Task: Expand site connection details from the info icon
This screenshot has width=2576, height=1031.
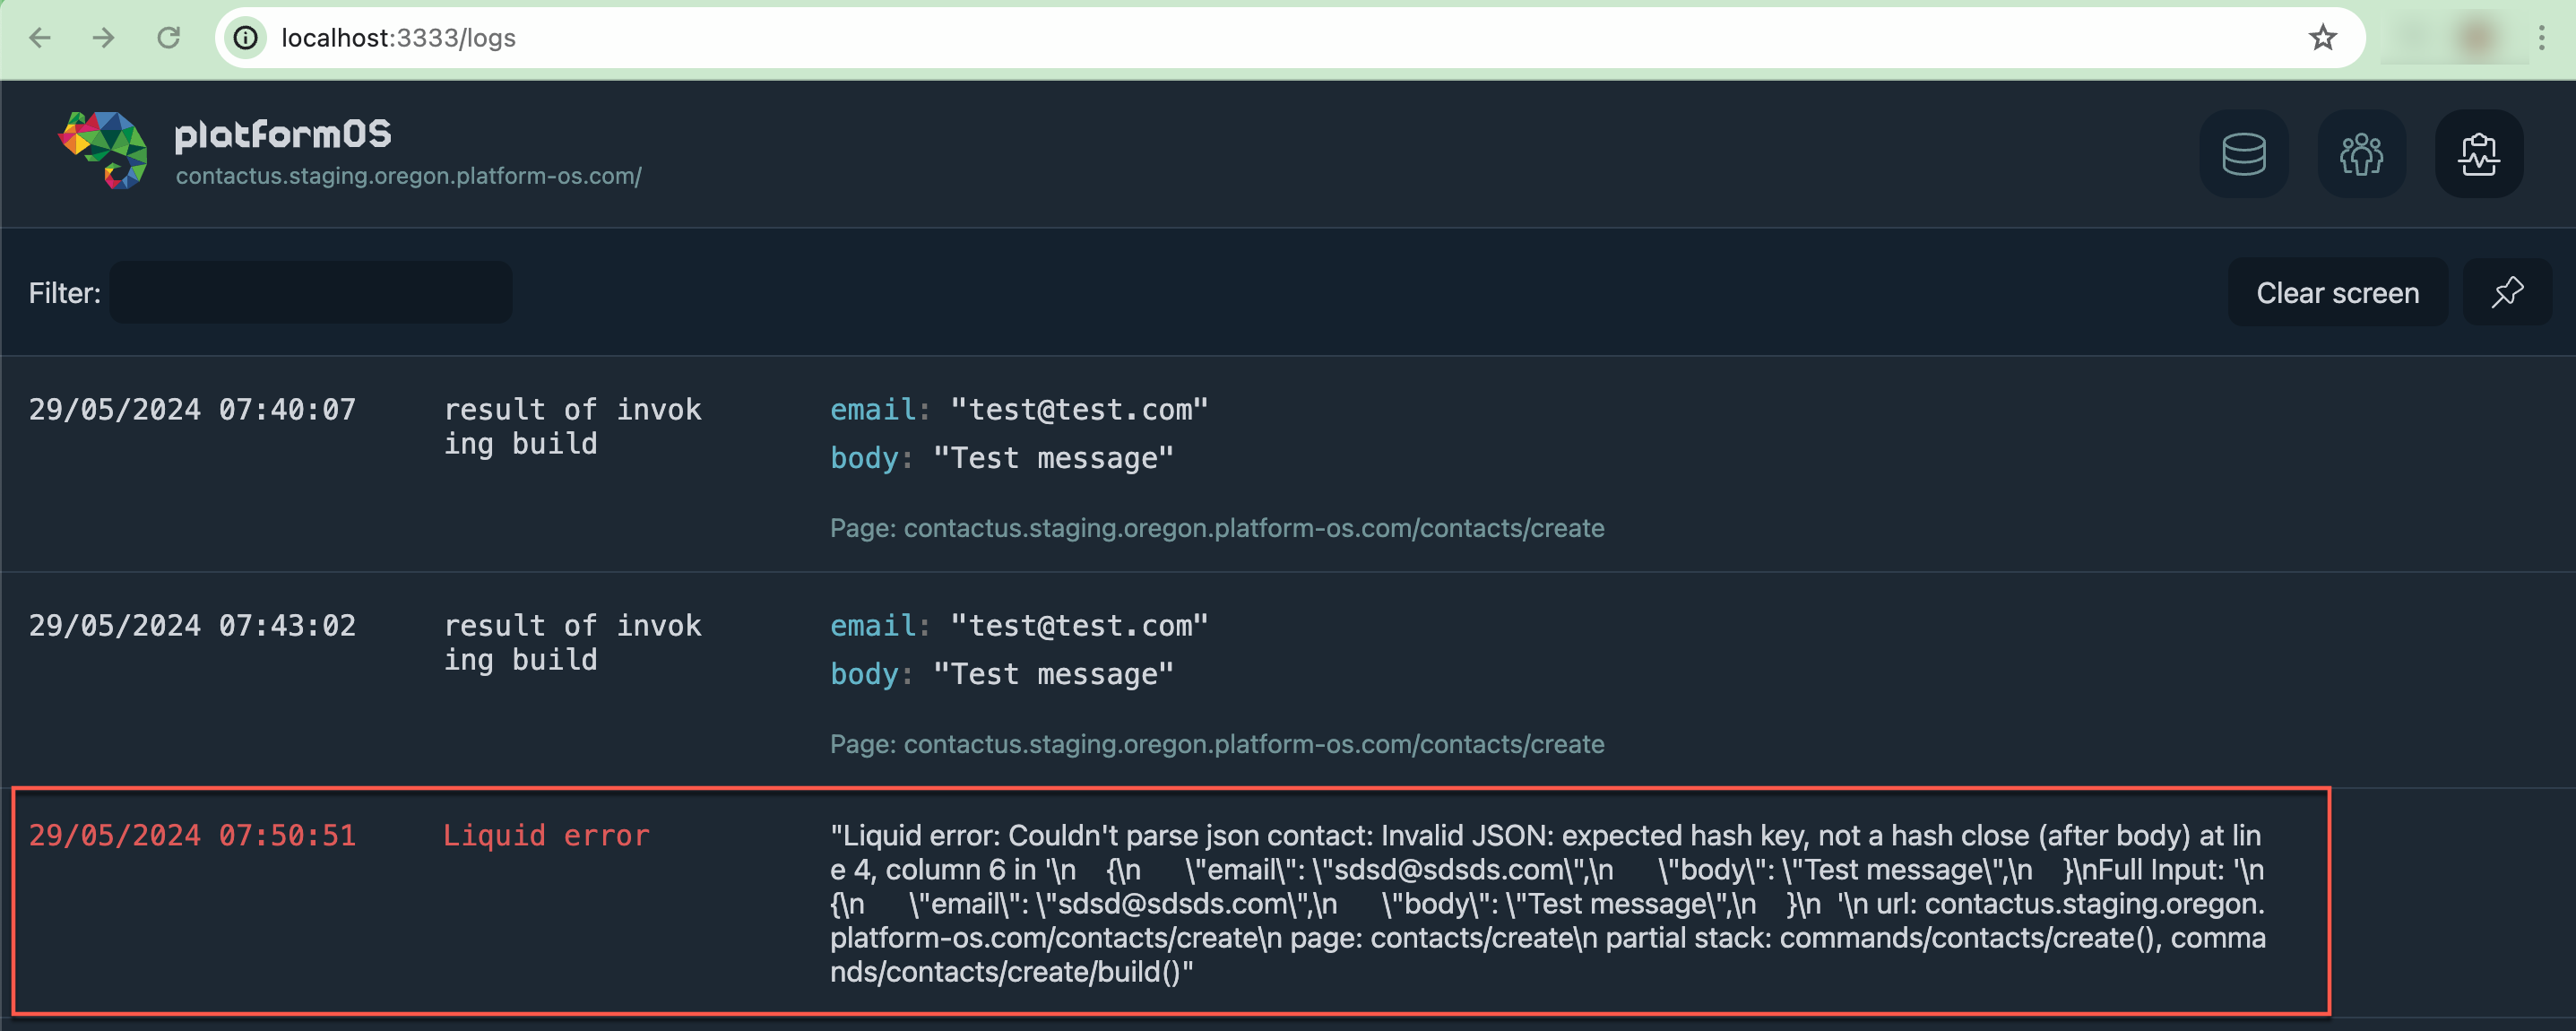Action: point(245,38)
